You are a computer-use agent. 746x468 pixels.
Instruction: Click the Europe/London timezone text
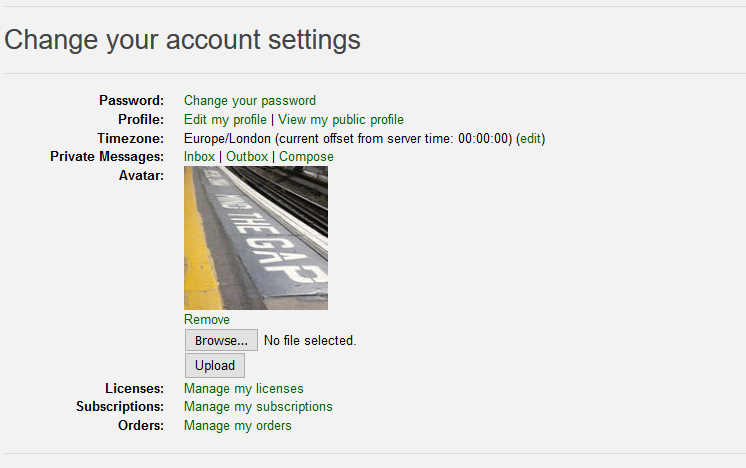[x=227, y=138]
